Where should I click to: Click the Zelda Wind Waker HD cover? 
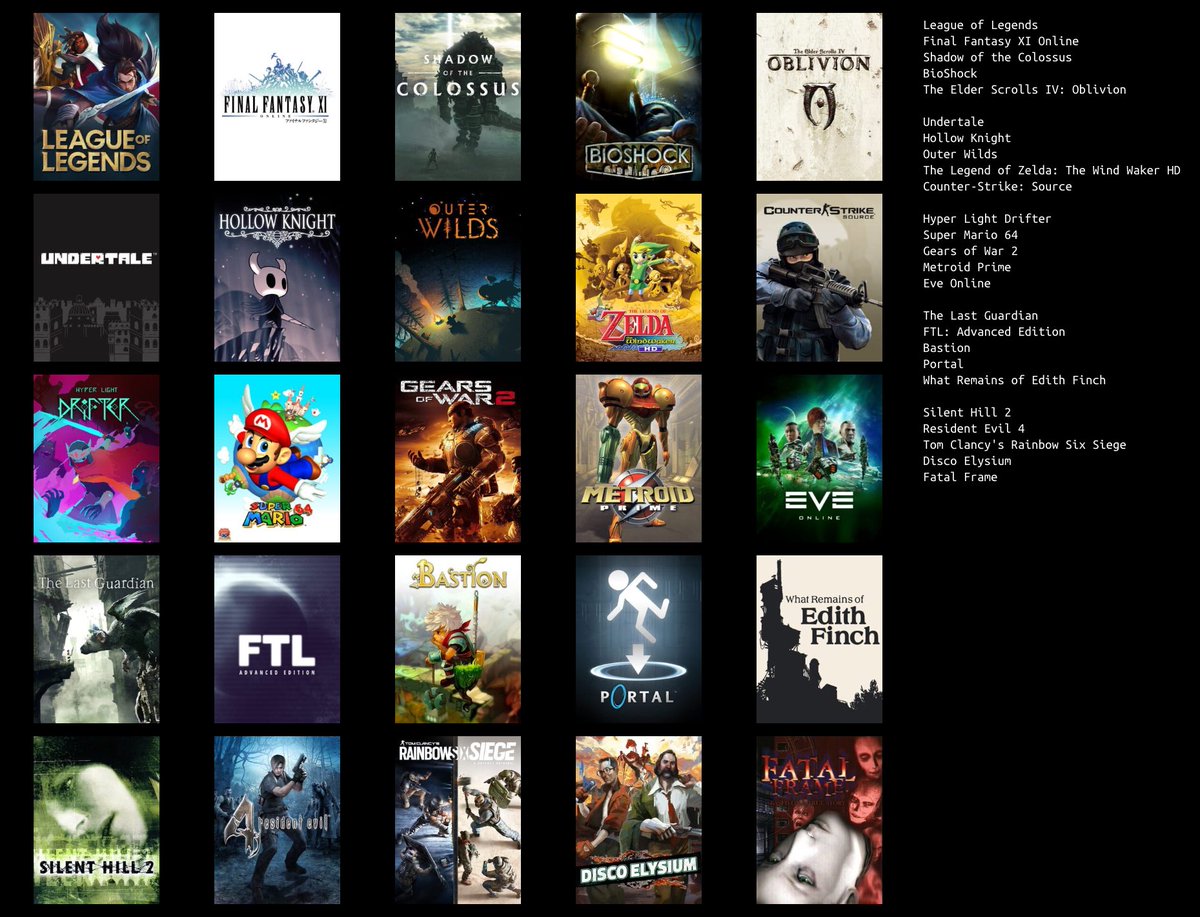(x=638, y=277)
